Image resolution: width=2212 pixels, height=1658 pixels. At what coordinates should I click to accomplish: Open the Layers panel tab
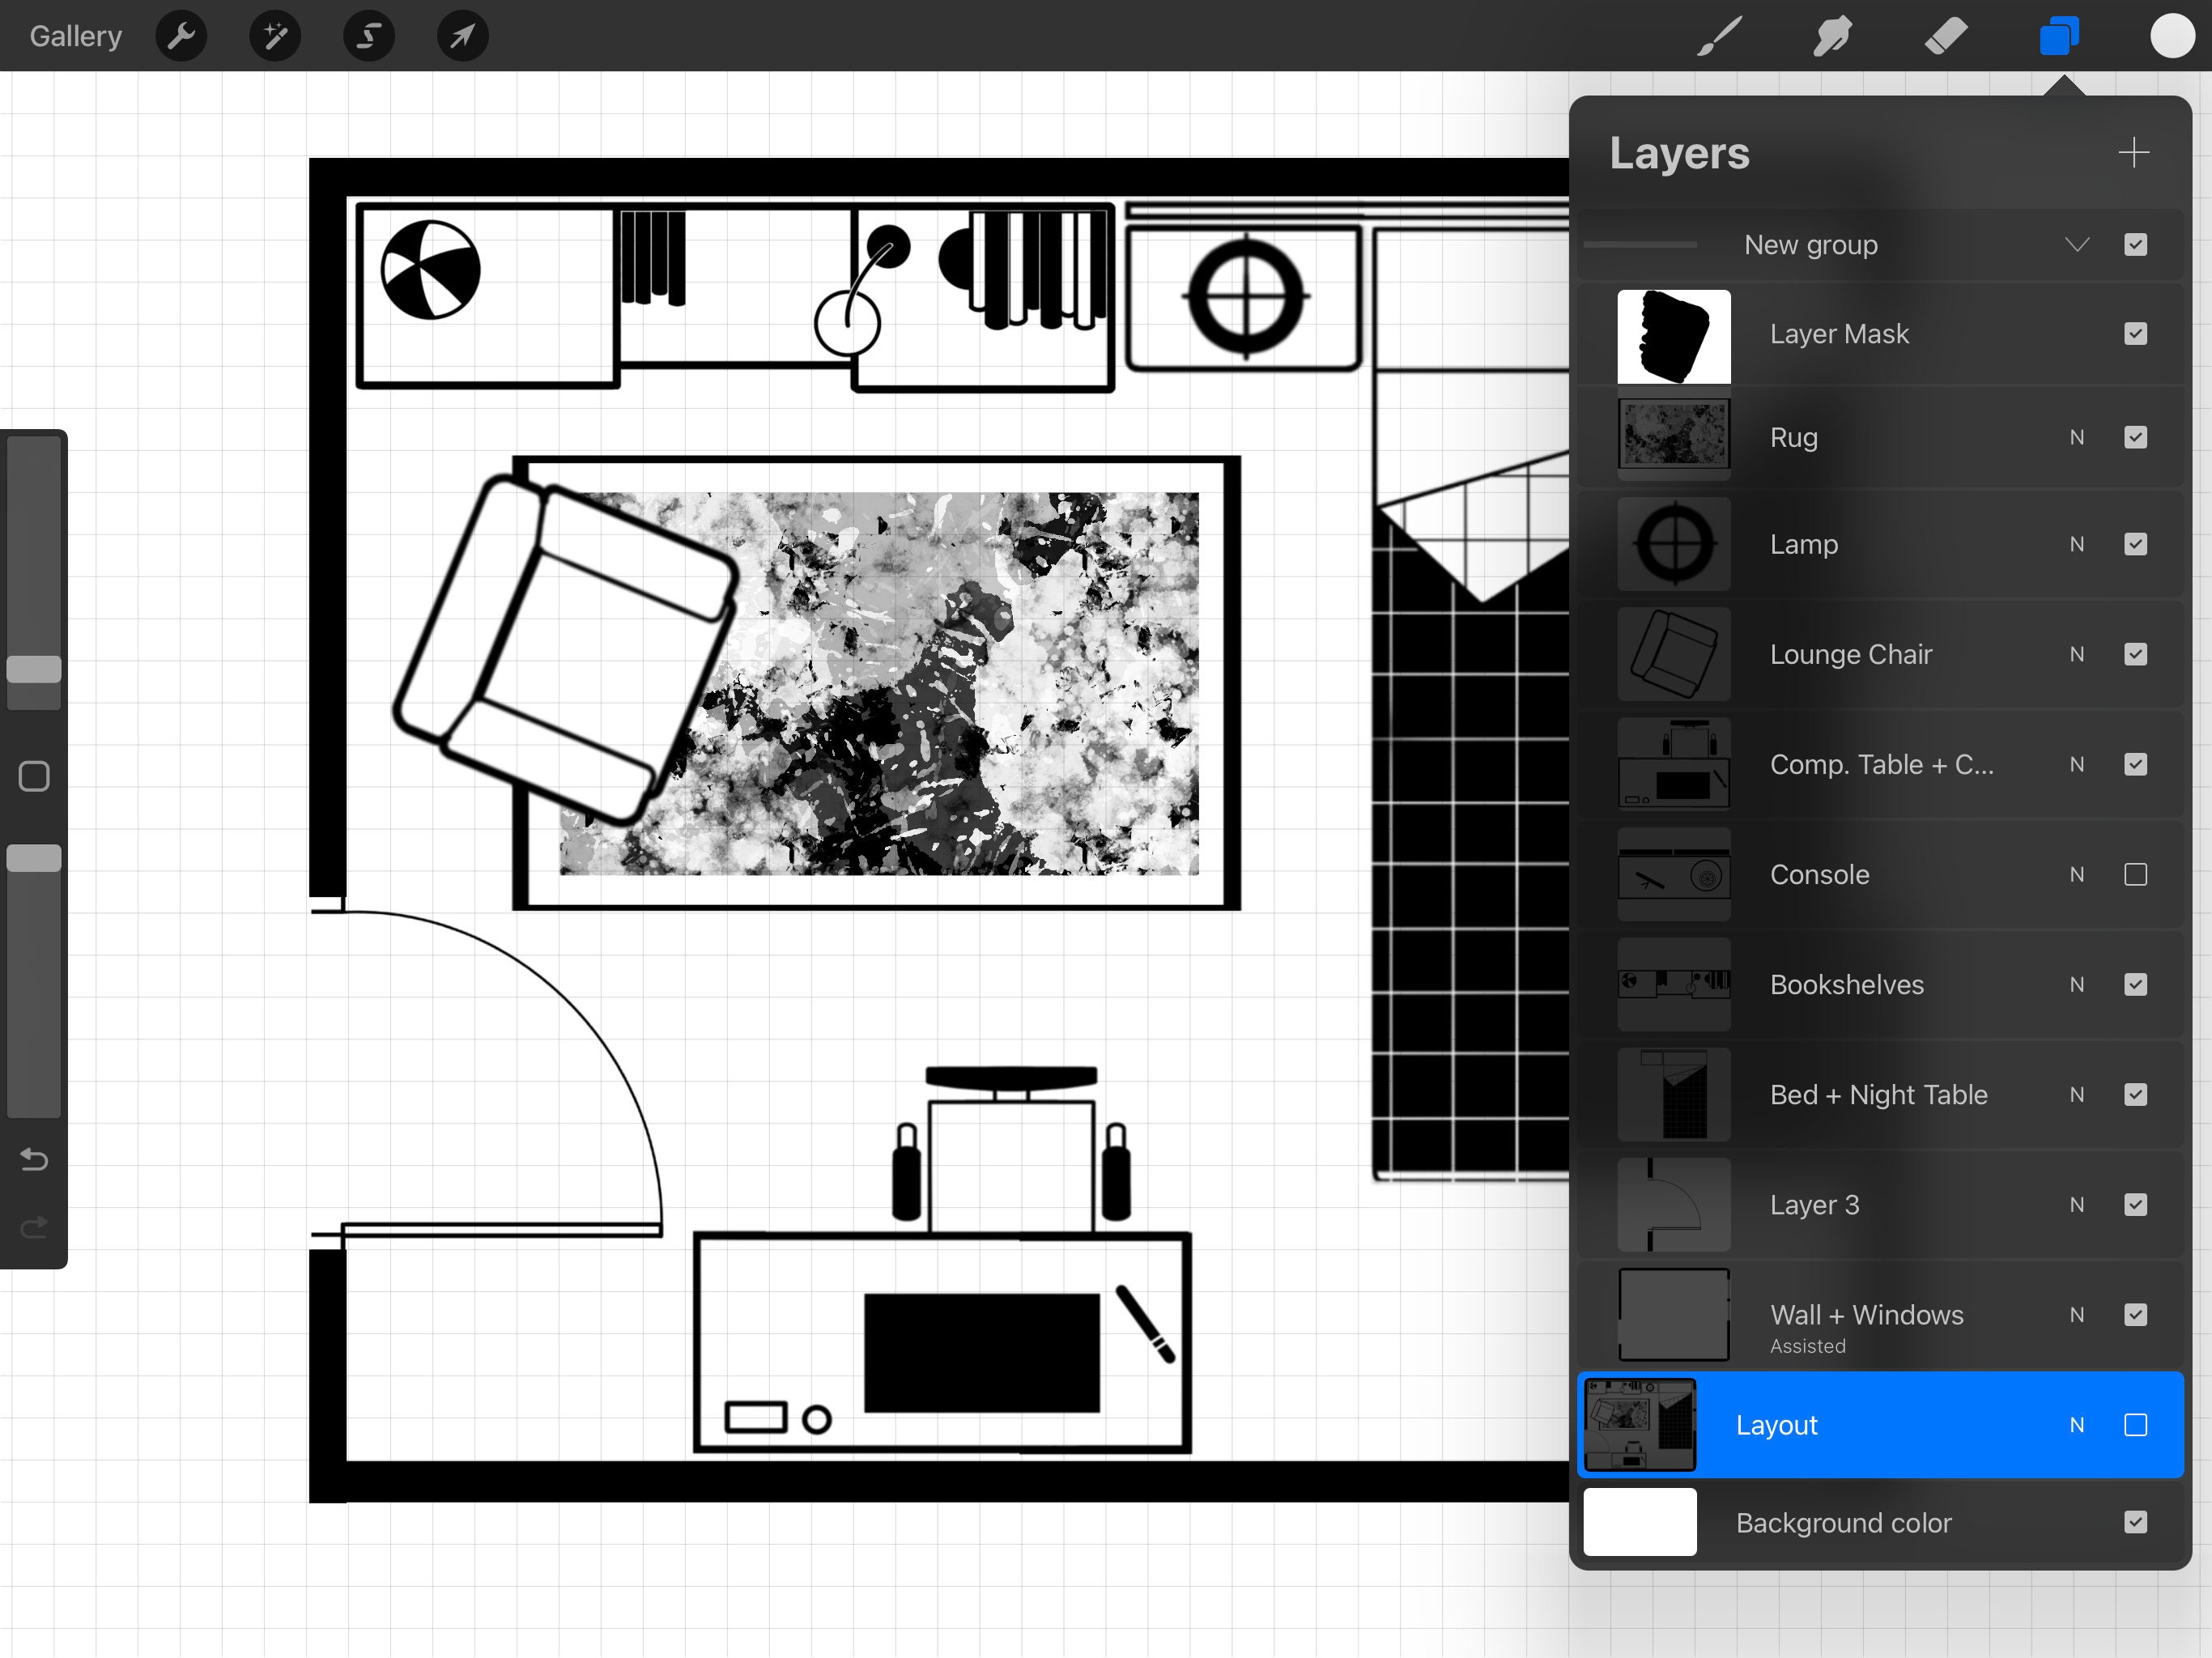coord(2059,36)
